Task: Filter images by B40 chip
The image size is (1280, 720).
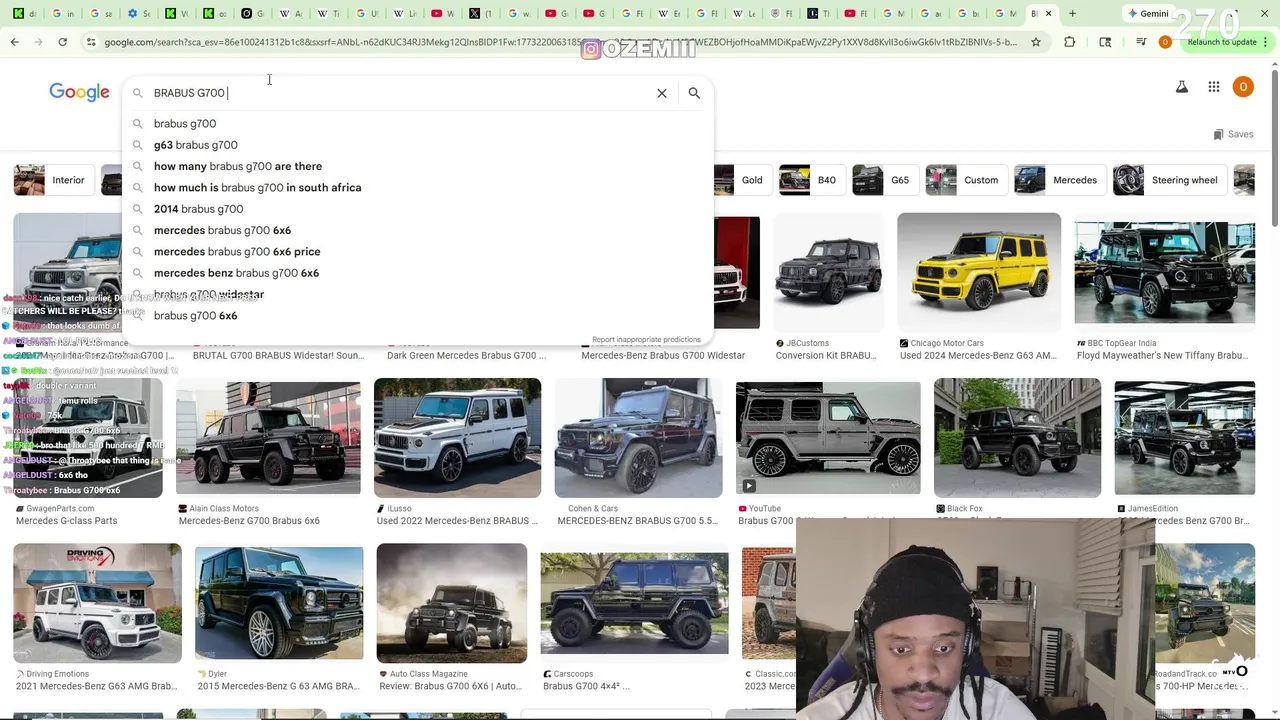Action: (811, 180)
